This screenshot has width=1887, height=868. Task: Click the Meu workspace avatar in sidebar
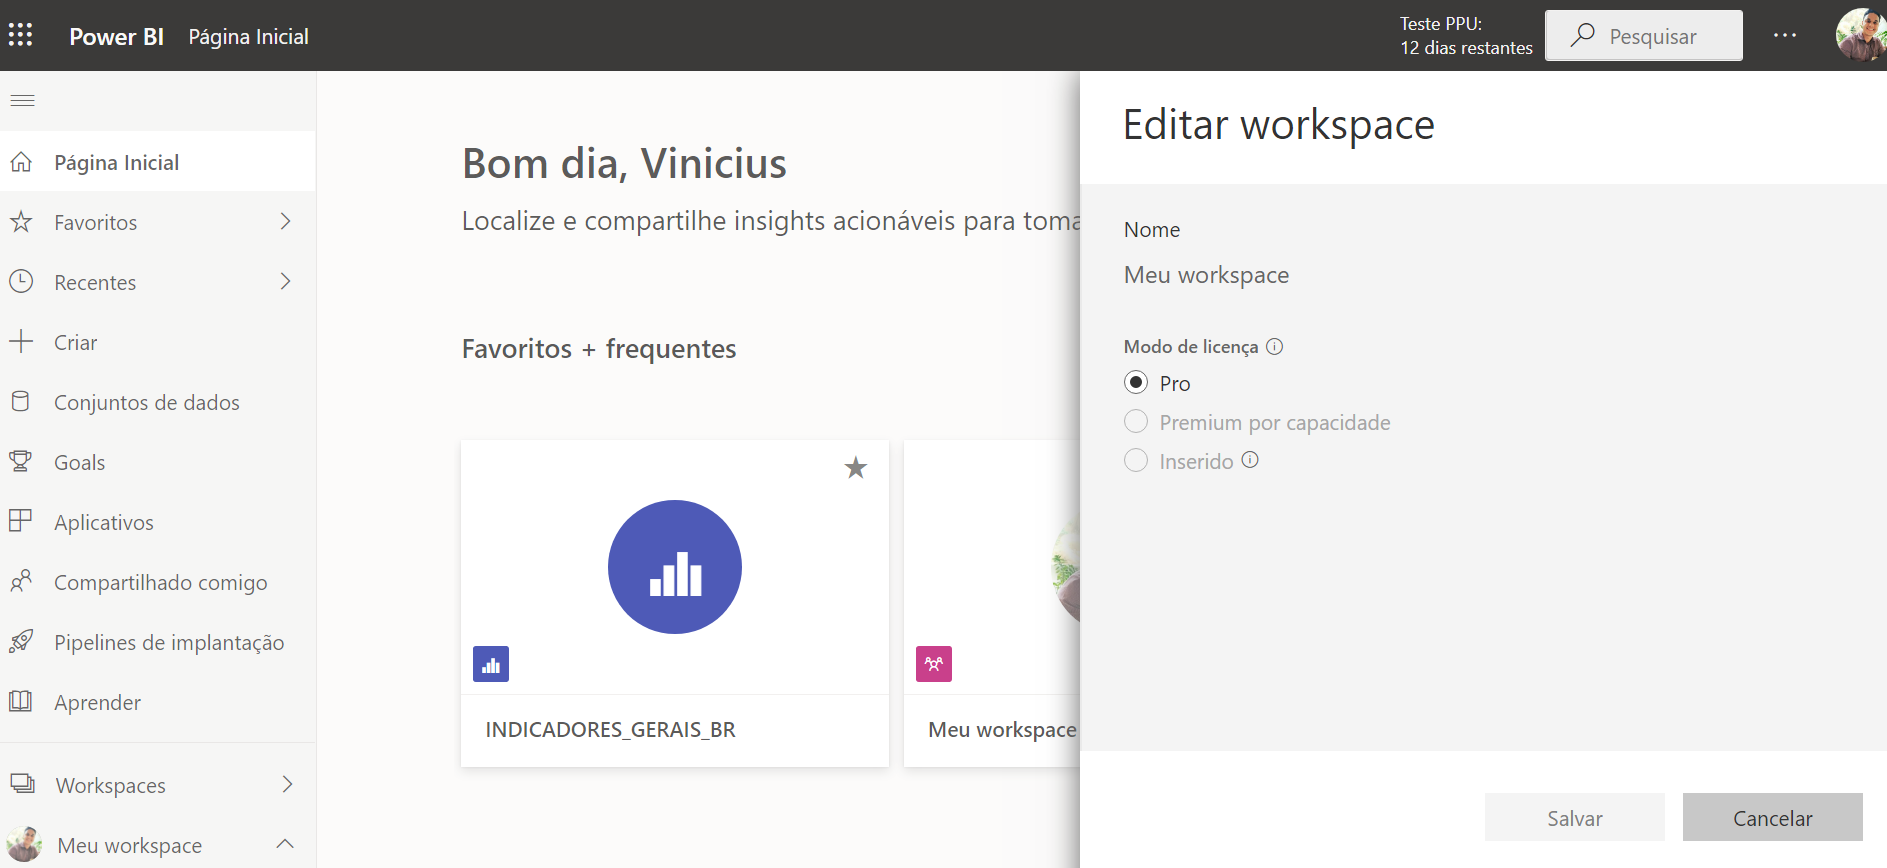(x=24, y=845)
